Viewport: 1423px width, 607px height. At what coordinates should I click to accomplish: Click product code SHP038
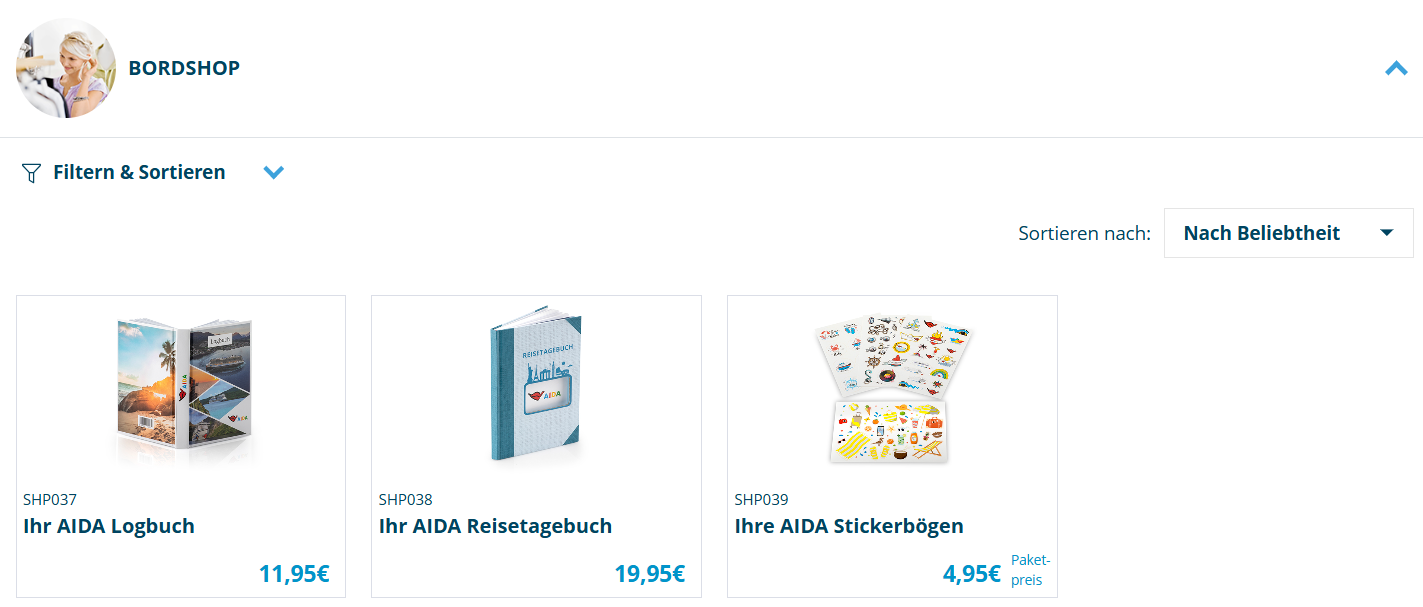[x=406, y=500]
